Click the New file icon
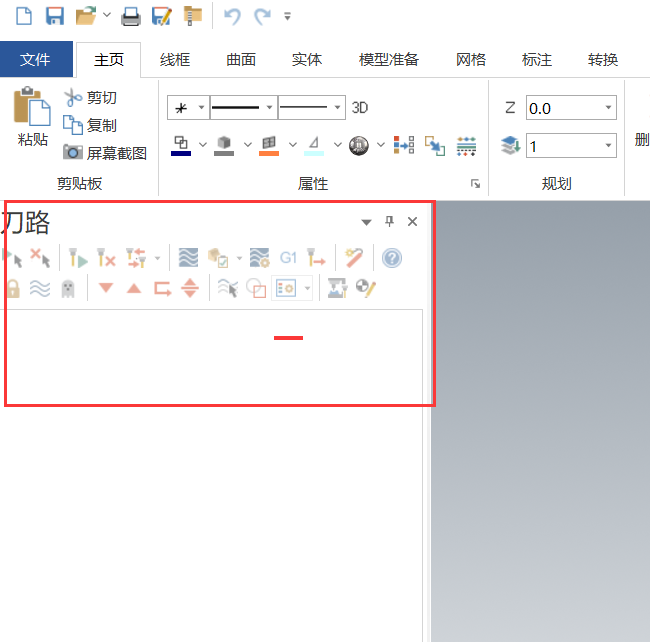This screenshot has height=642, width=650. click(x=24, y=16)
